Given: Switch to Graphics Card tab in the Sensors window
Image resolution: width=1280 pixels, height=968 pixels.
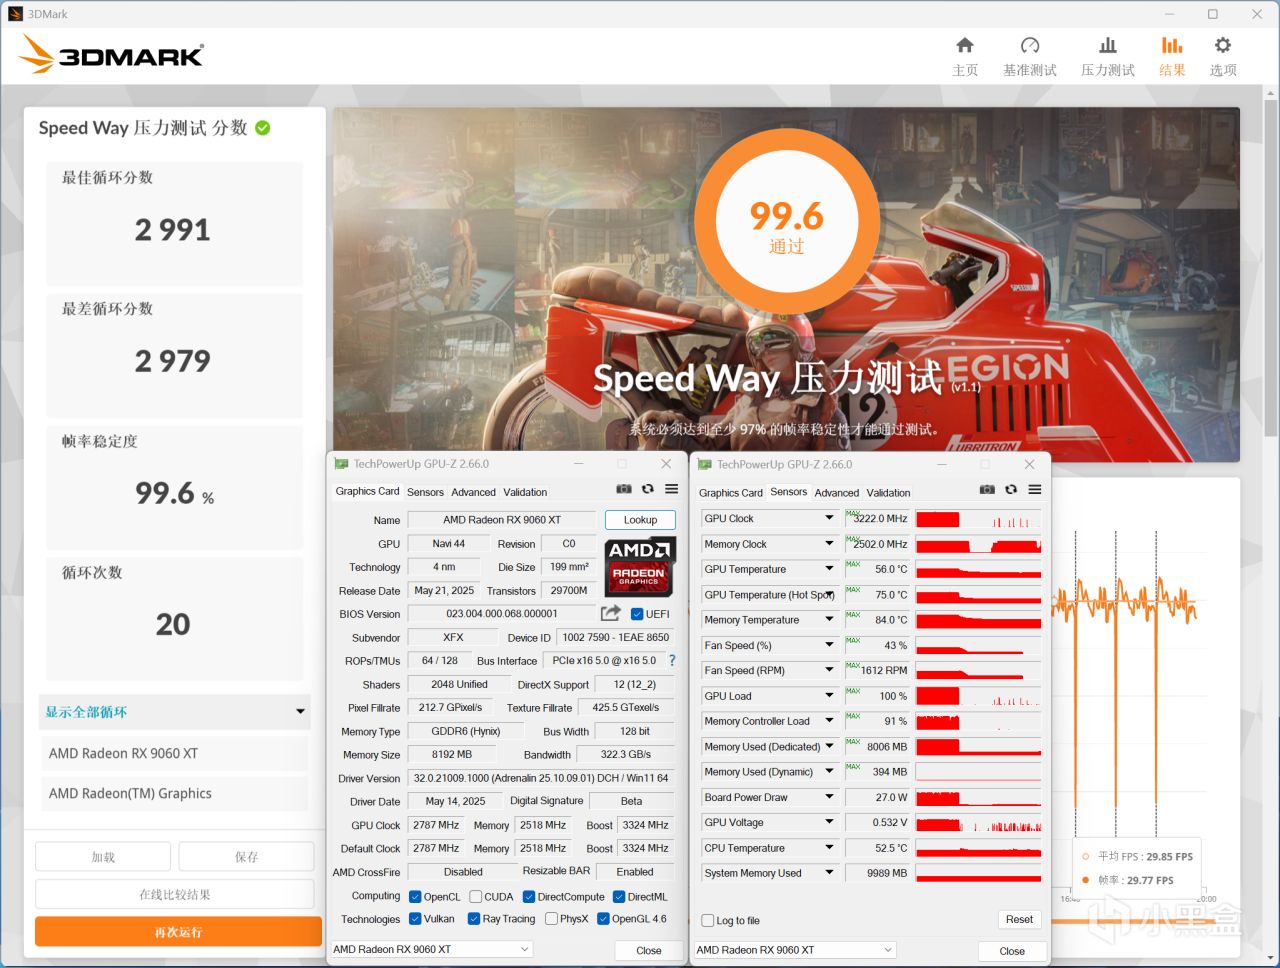Looking at the screenshot, I should pos(731,493).
